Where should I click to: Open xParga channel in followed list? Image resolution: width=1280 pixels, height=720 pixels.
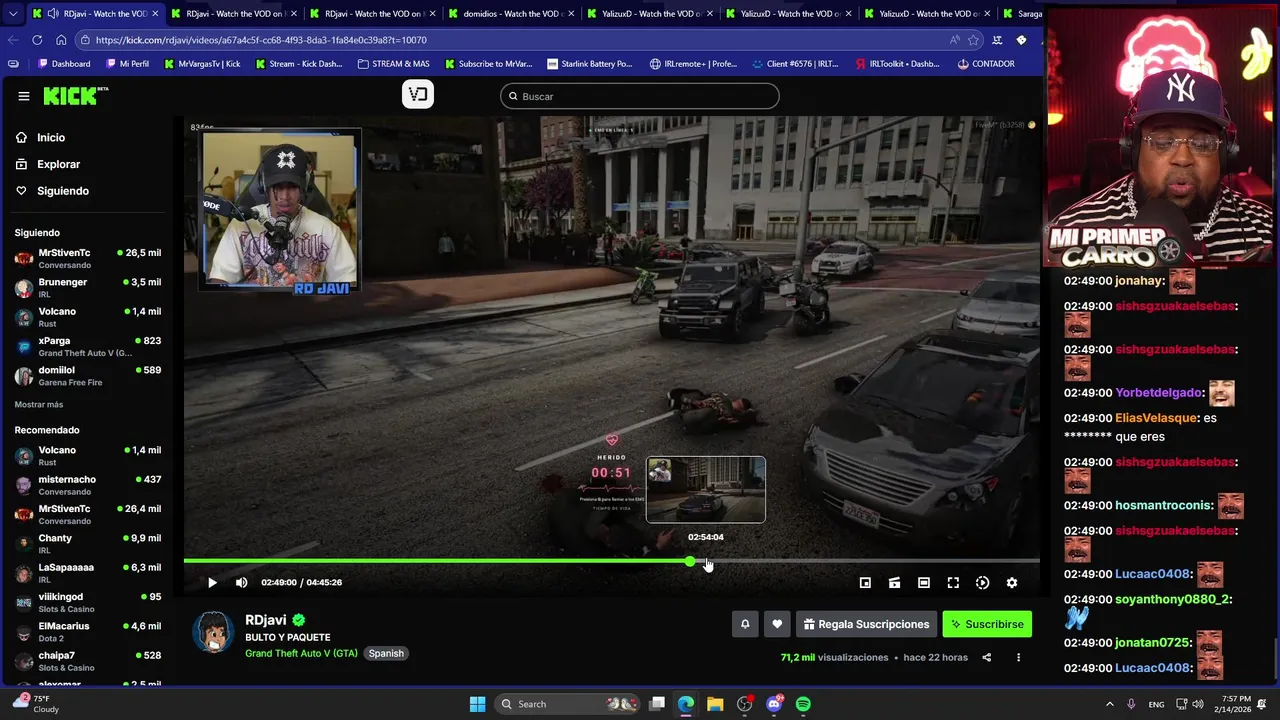88,346
